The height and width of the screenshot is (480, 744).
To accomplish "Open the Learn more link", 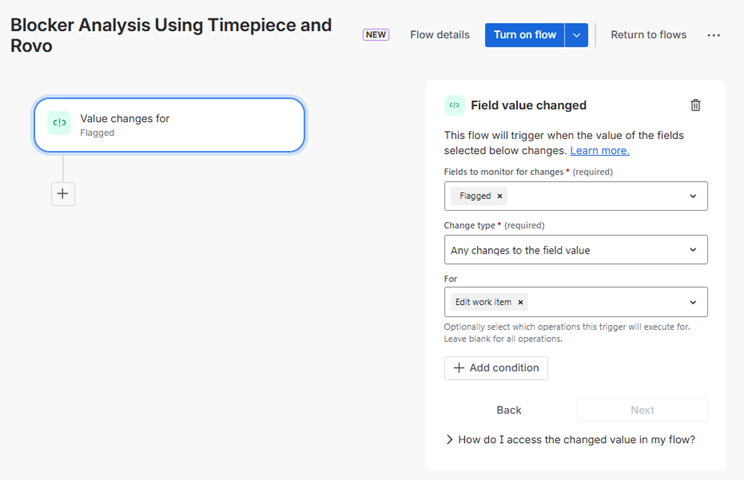I will coord(600,151).
